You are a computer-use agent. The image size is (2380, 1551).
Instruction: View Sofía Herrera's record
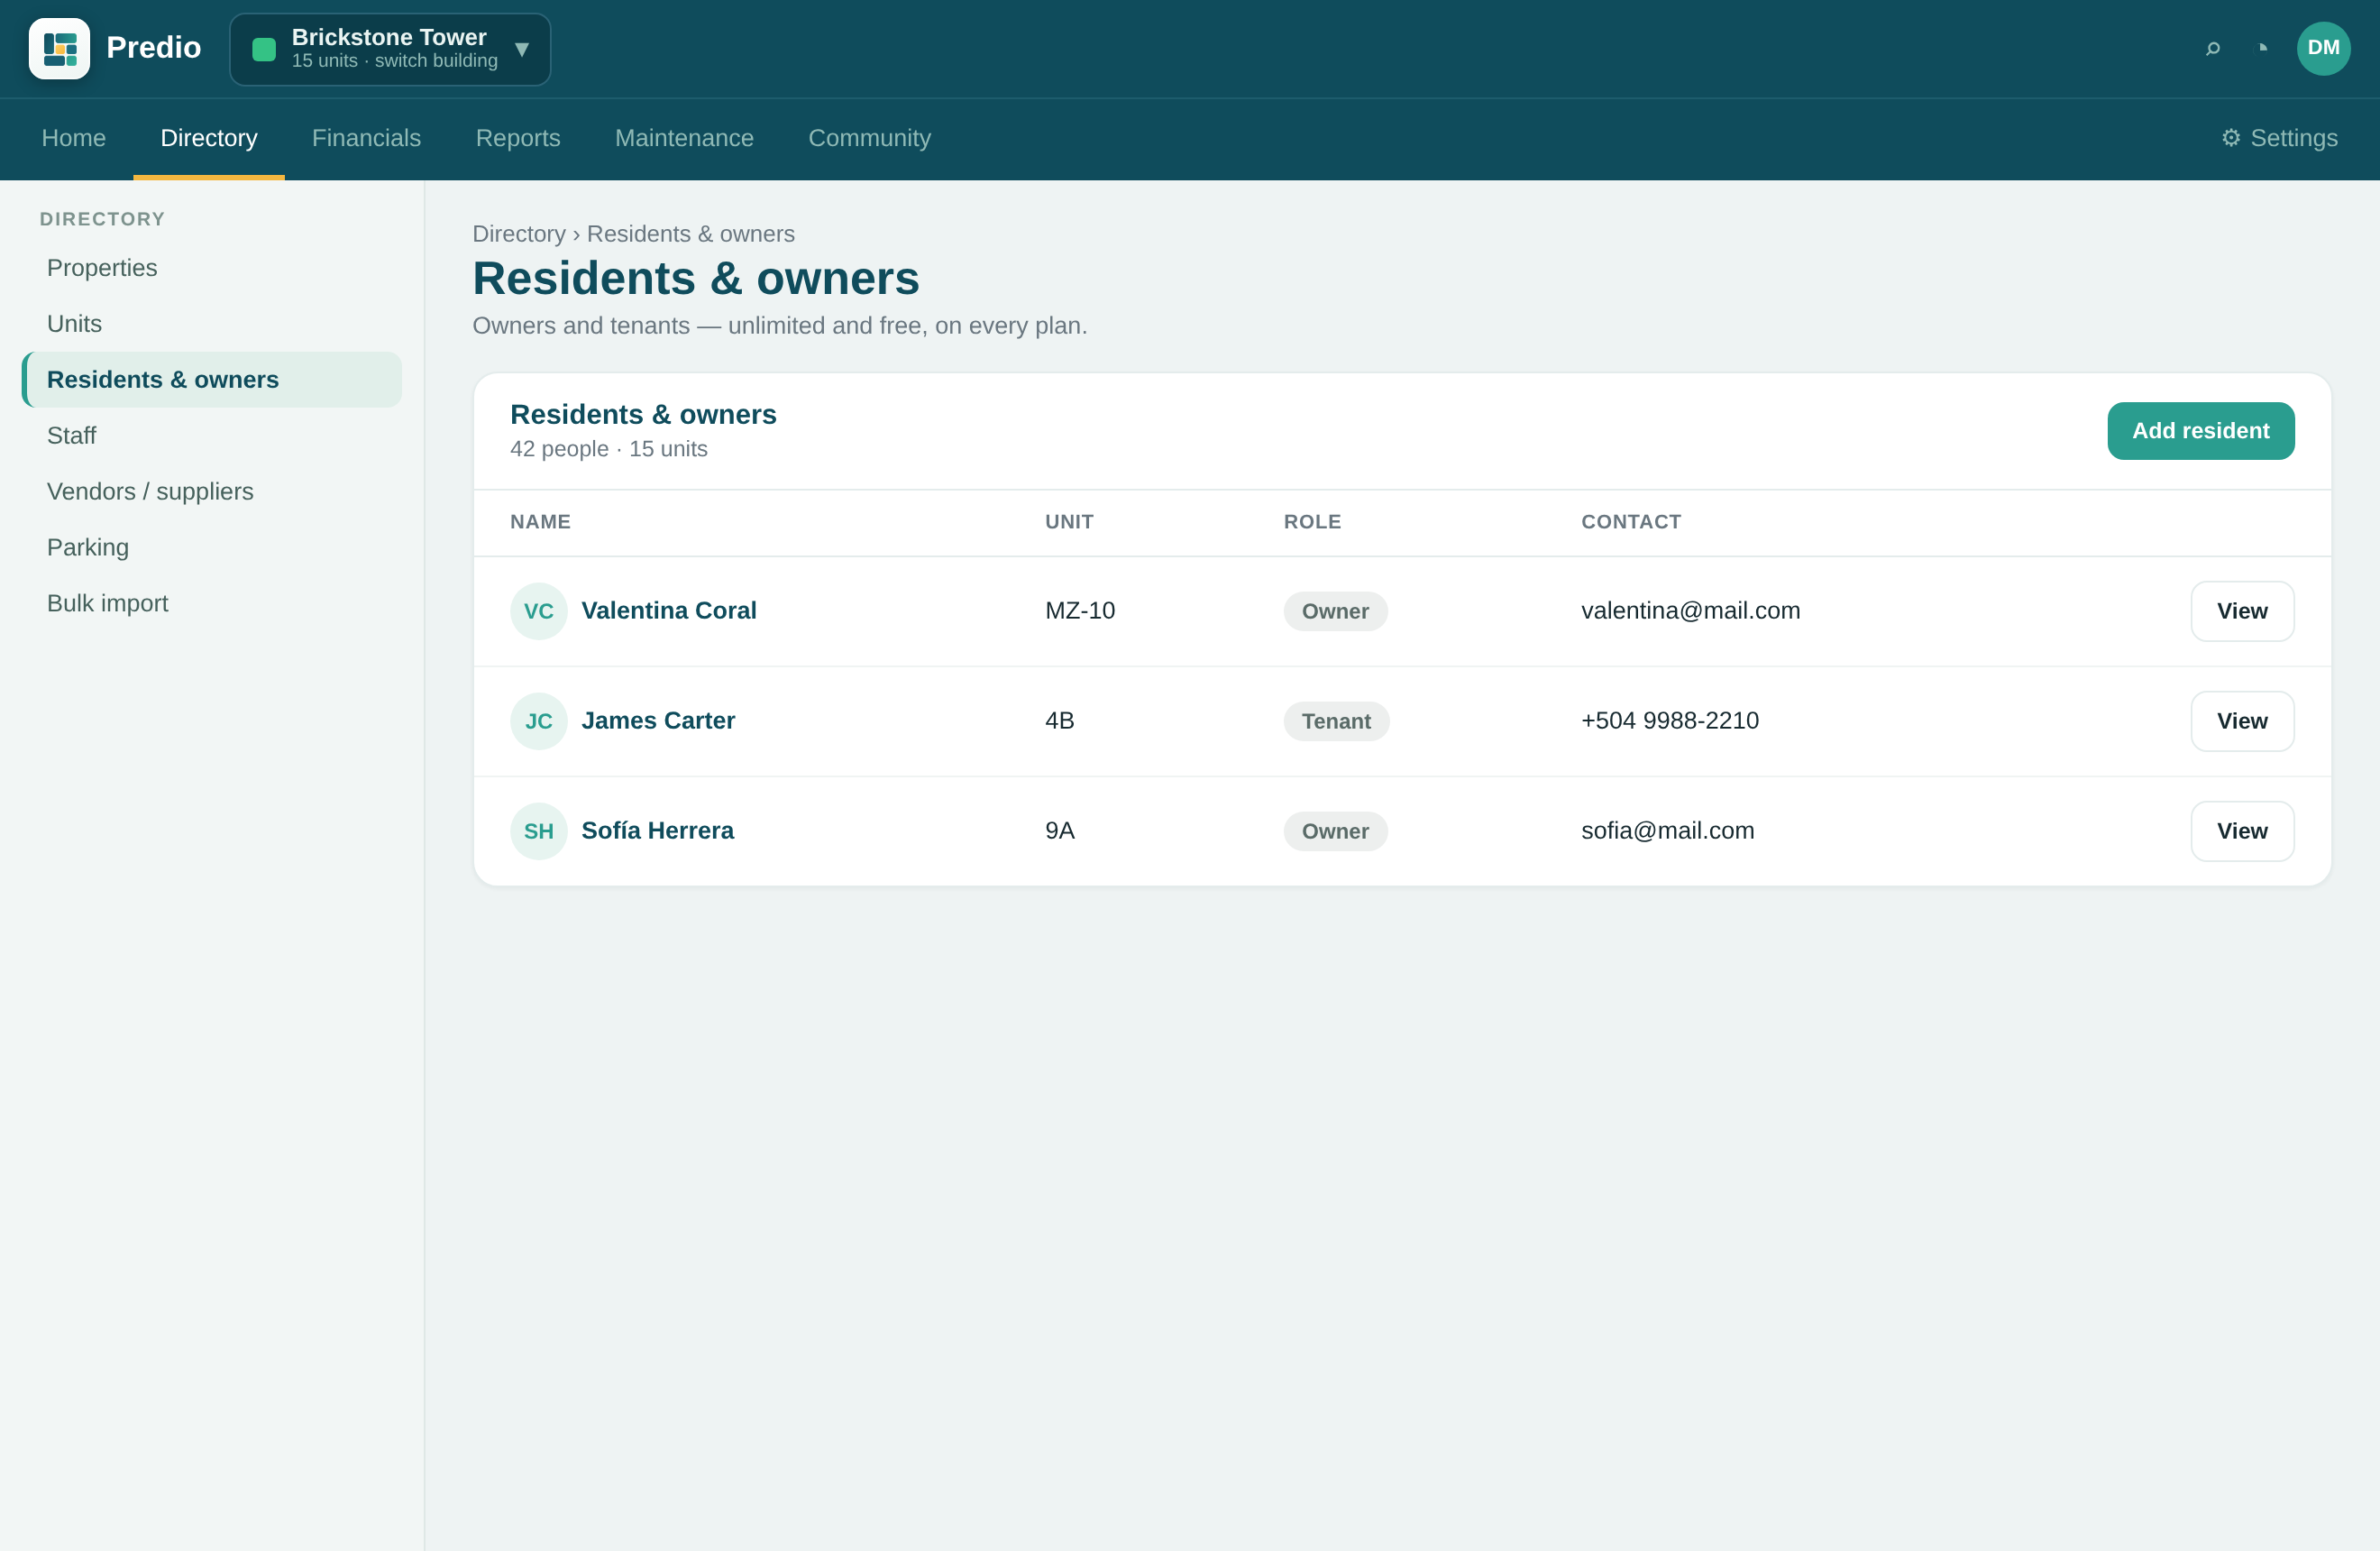click(x=2242, y=831)
